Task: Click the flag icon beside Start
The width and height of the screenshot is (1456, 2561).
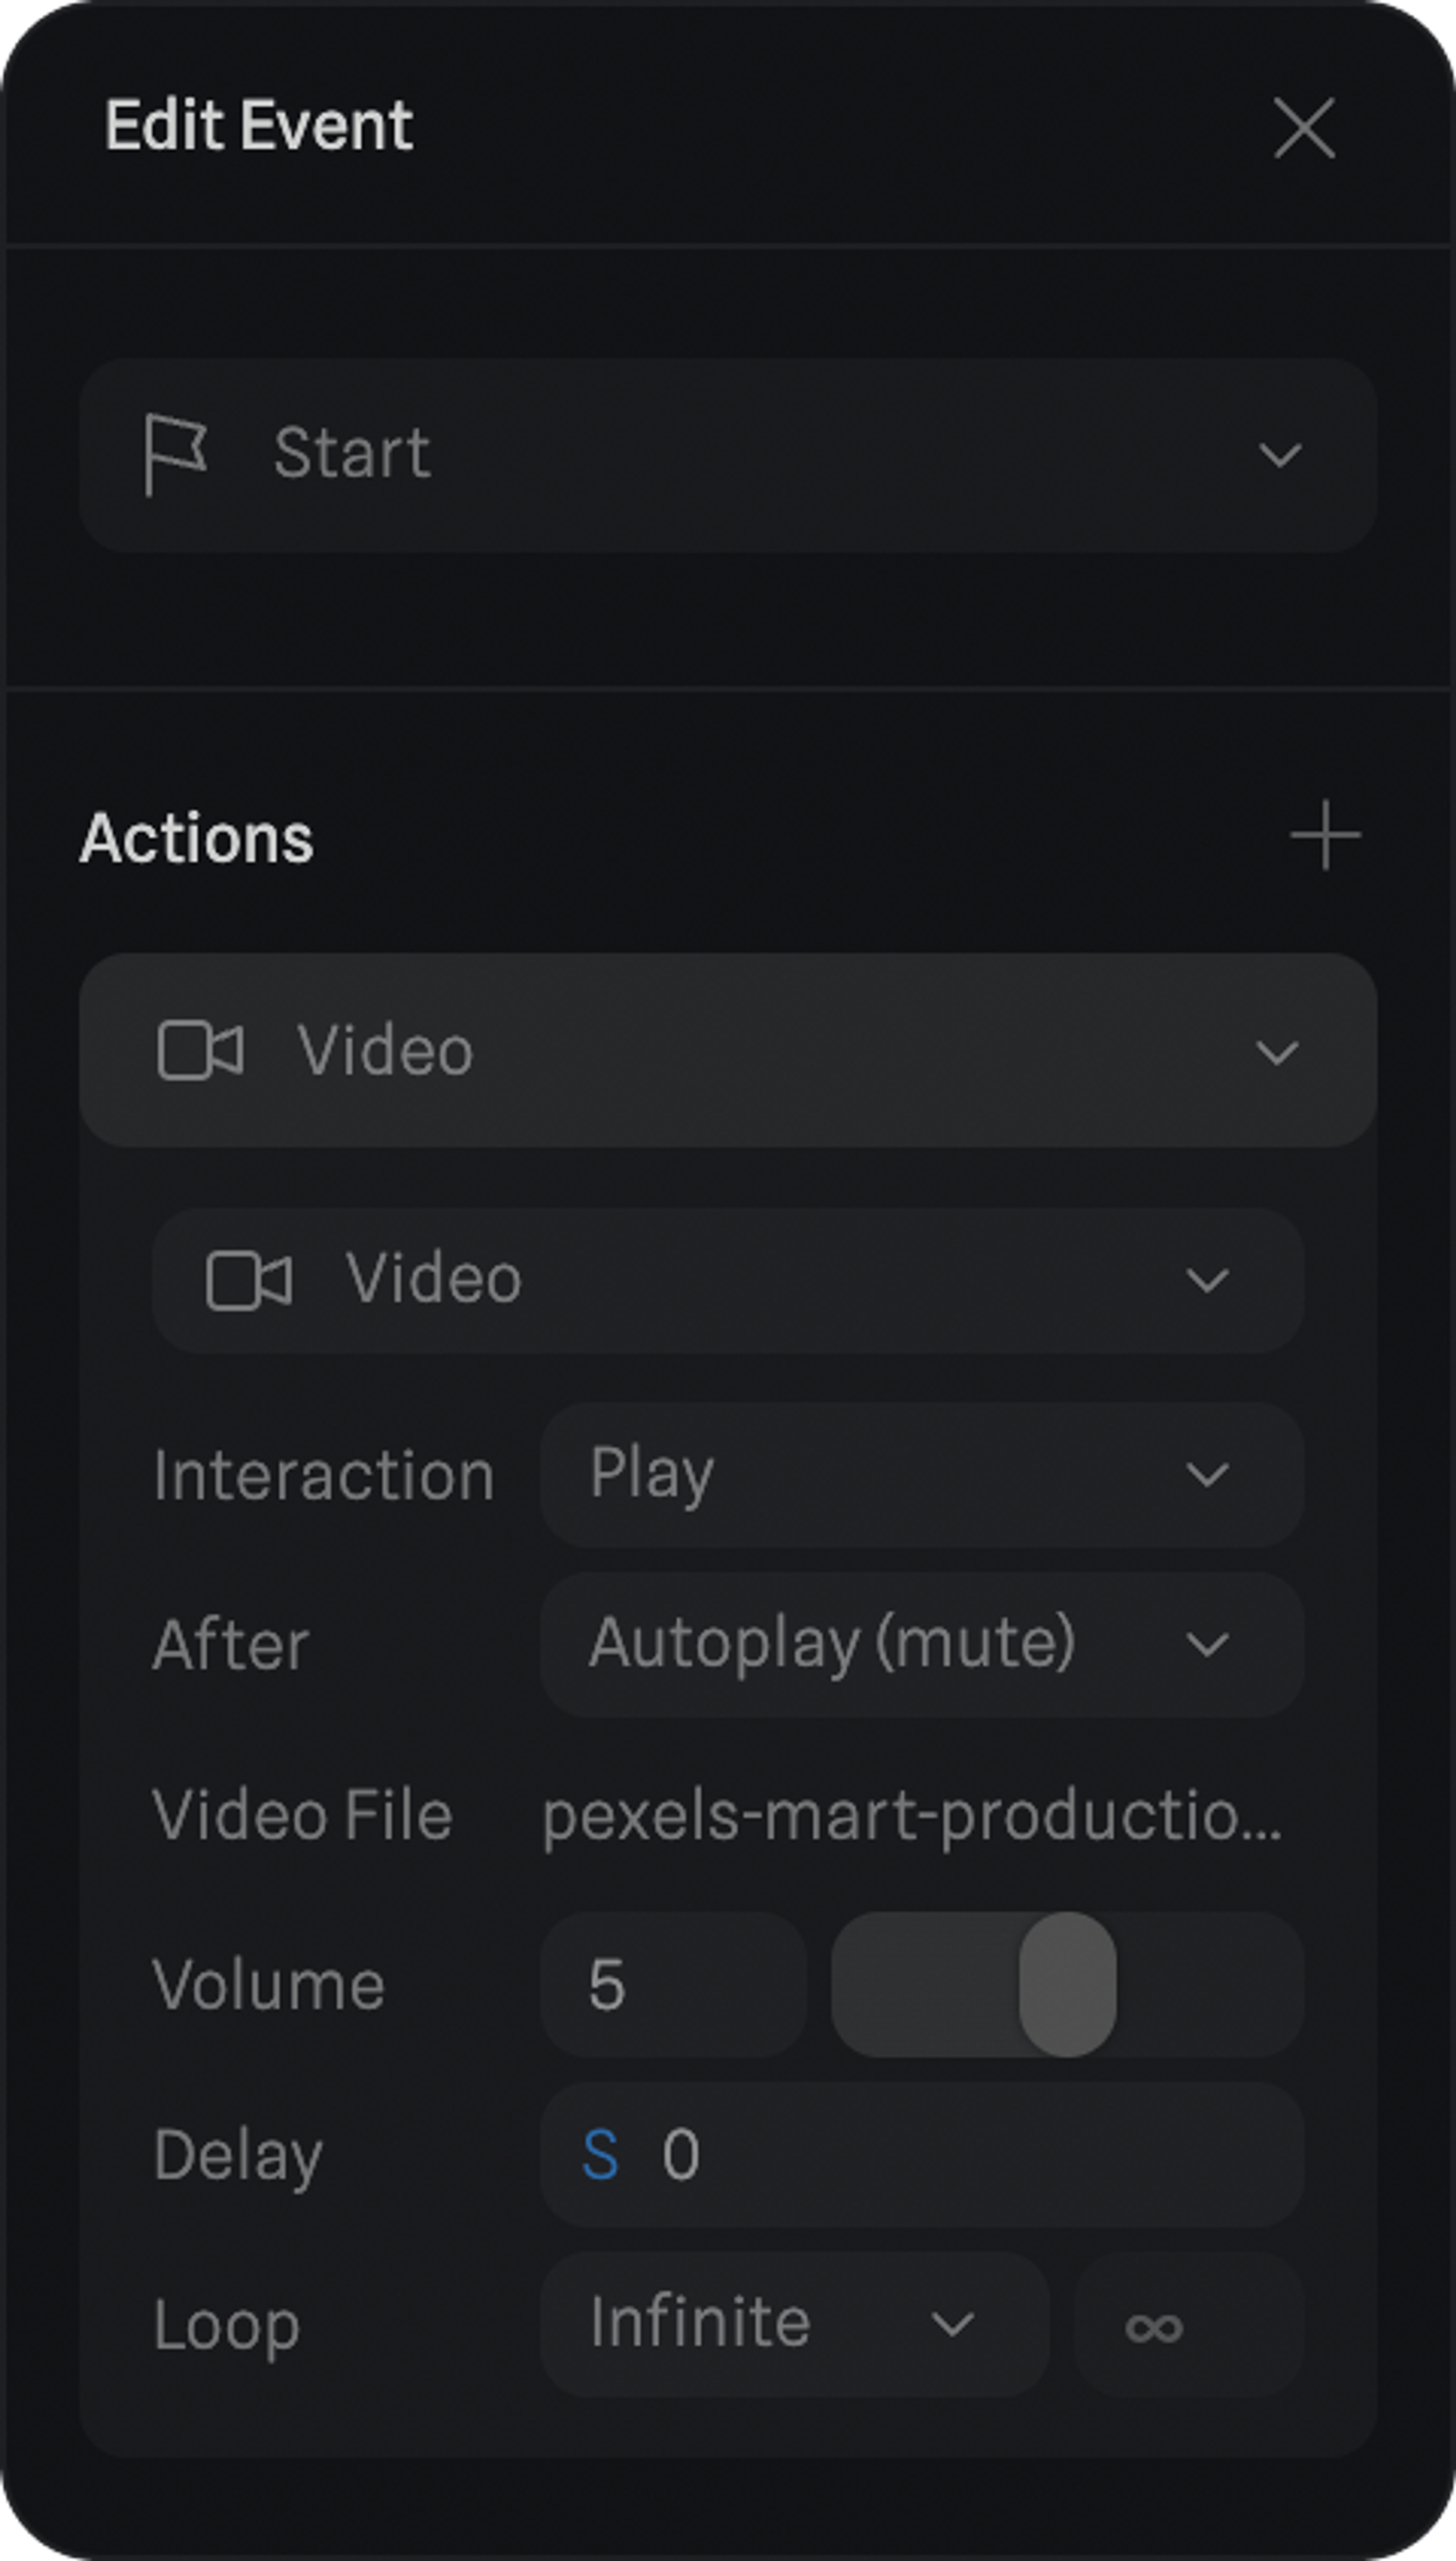Action: (x=175, y=454)
